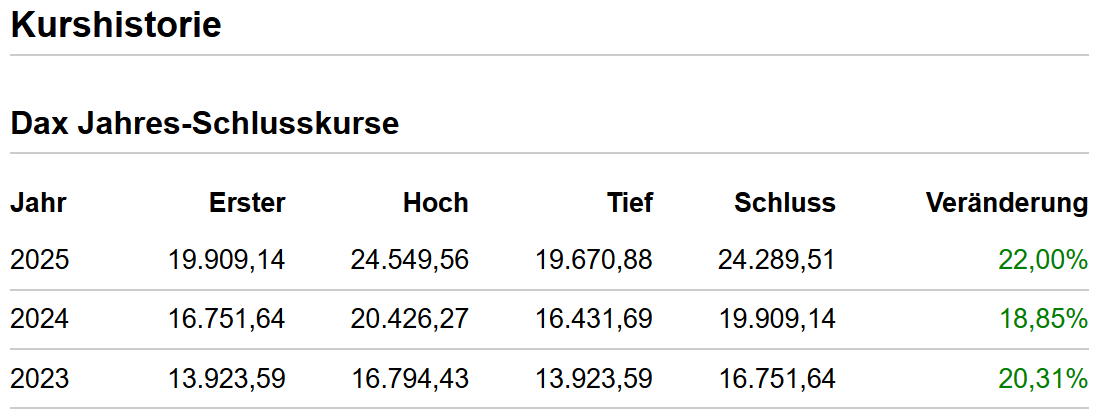
Task: Select the Tief column header
Action: (630, 203)
